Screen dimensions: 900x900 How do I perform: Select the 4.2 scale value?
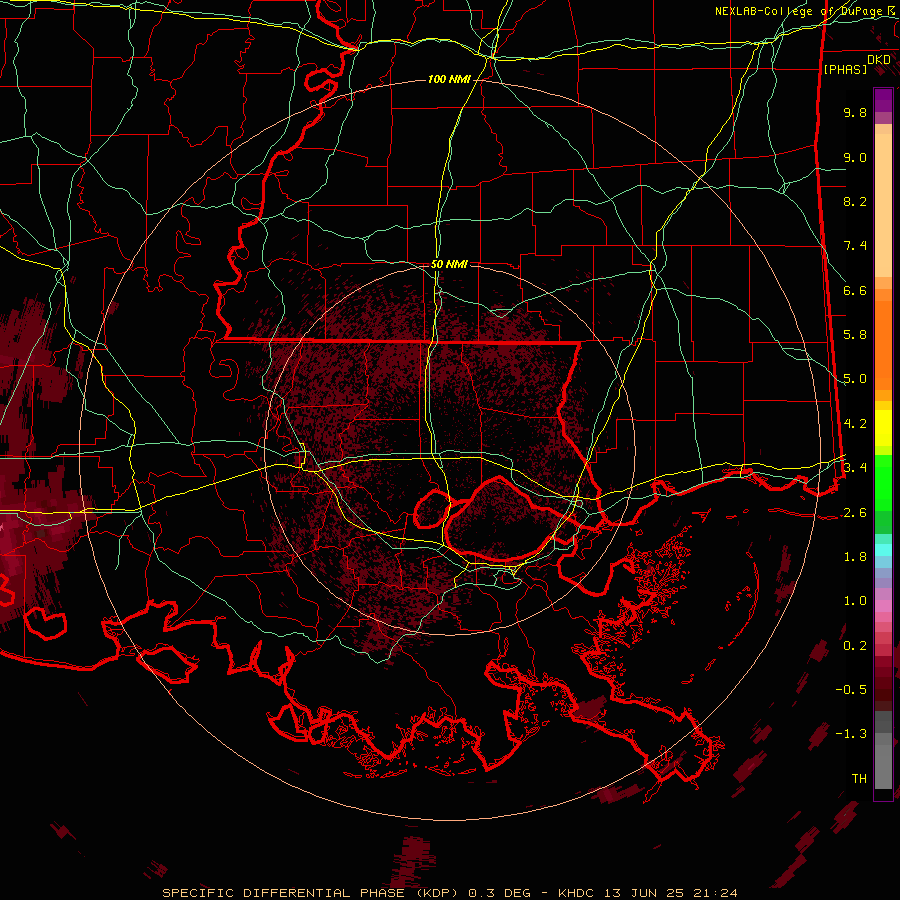coord(855,424)
